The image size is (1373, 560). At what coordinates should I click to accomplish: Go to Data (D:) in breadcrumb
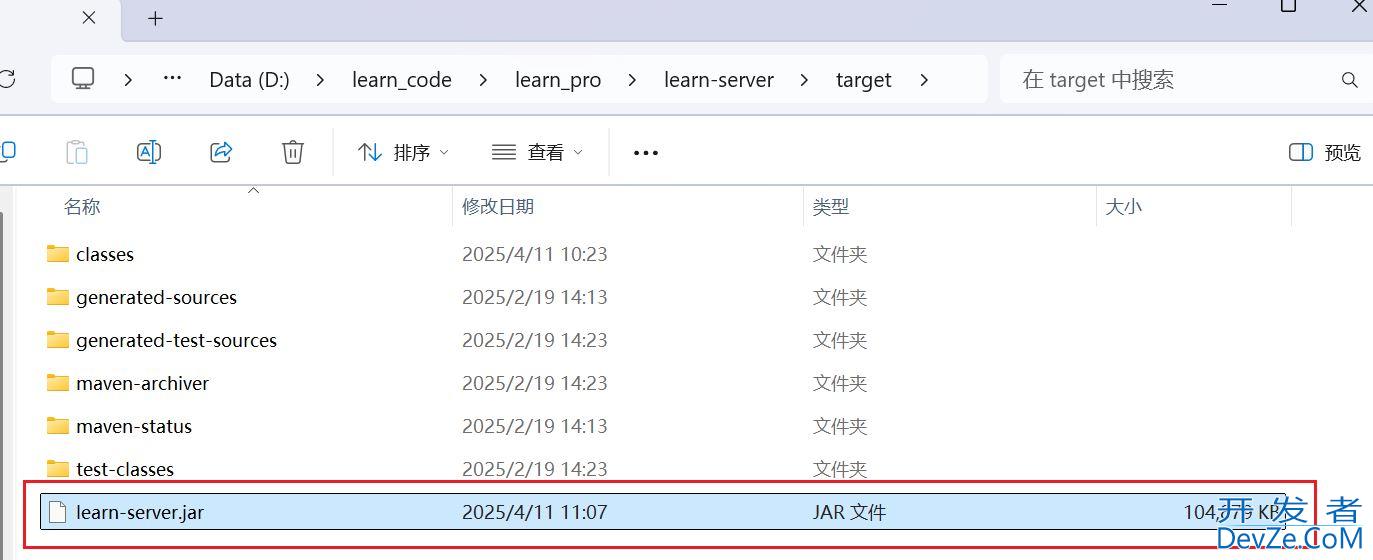point(249,80)
